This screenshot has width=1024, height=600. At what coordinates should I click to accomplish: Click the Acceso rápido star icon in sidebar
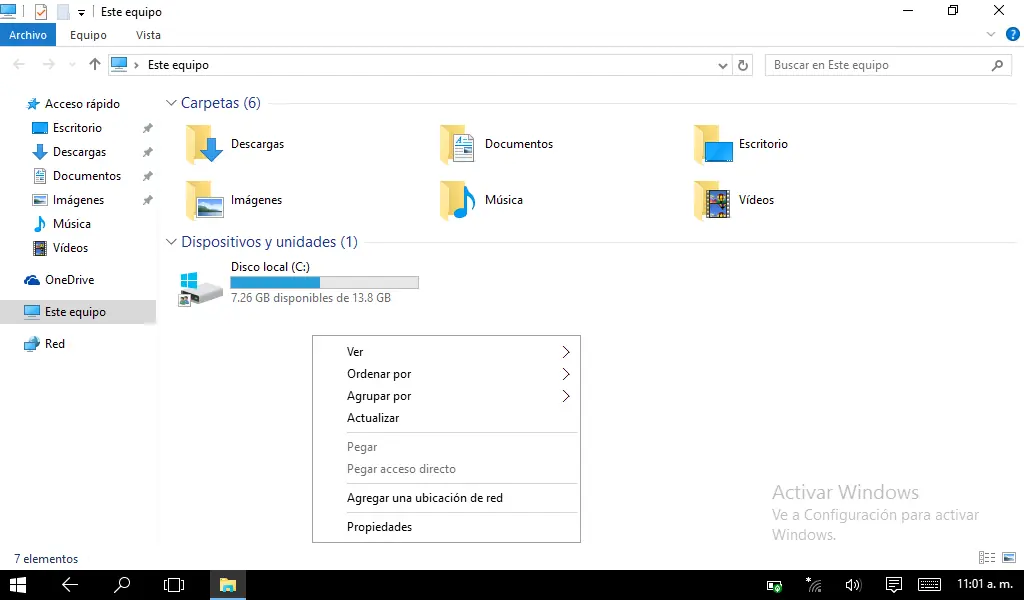pyautogui.click(x=33, y=104)
